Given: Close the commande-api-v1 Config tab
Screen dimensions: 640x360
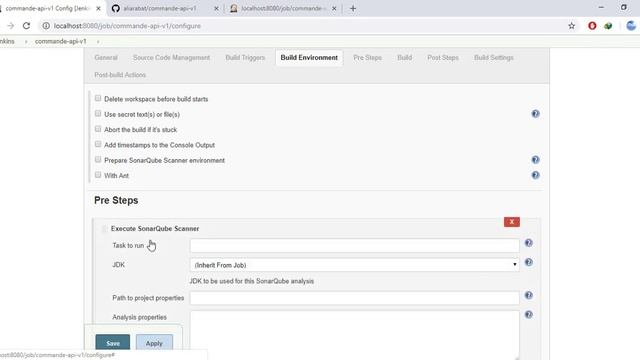Looking at the screenshot, I should click(98, 9).
